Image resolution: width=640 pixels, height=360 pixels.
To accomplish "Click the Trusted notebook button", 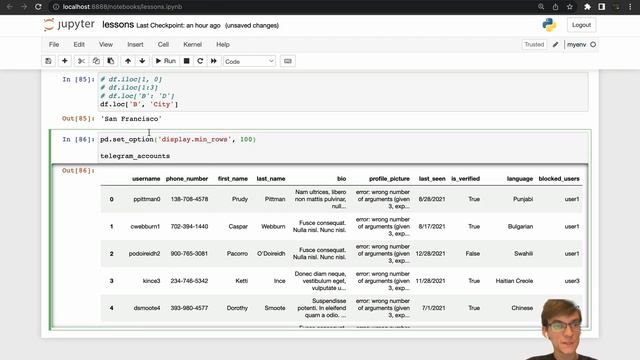I will (x=534, y=44).
